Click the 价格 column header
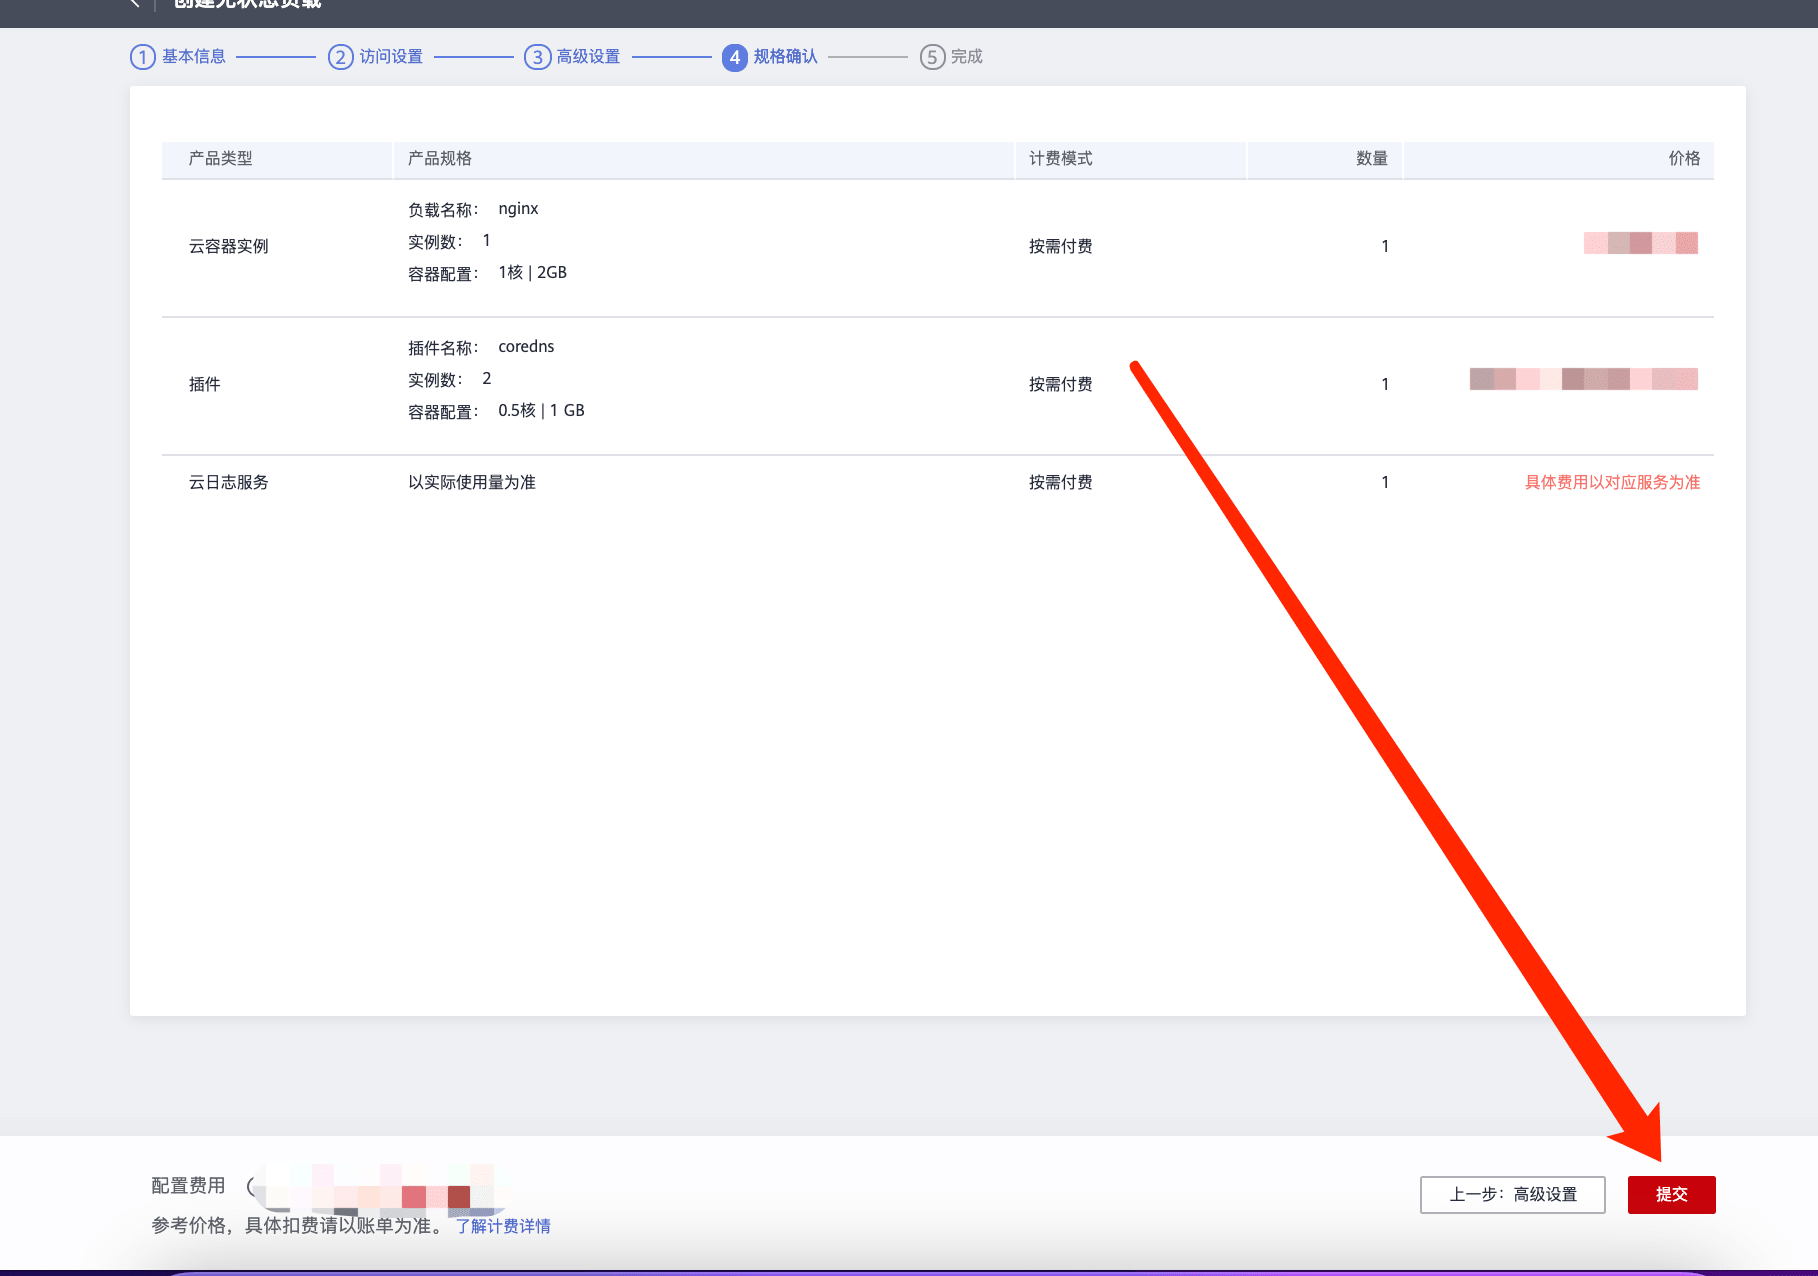Viewport: 1818px width, 1276px height. (x=1684, y=159)
